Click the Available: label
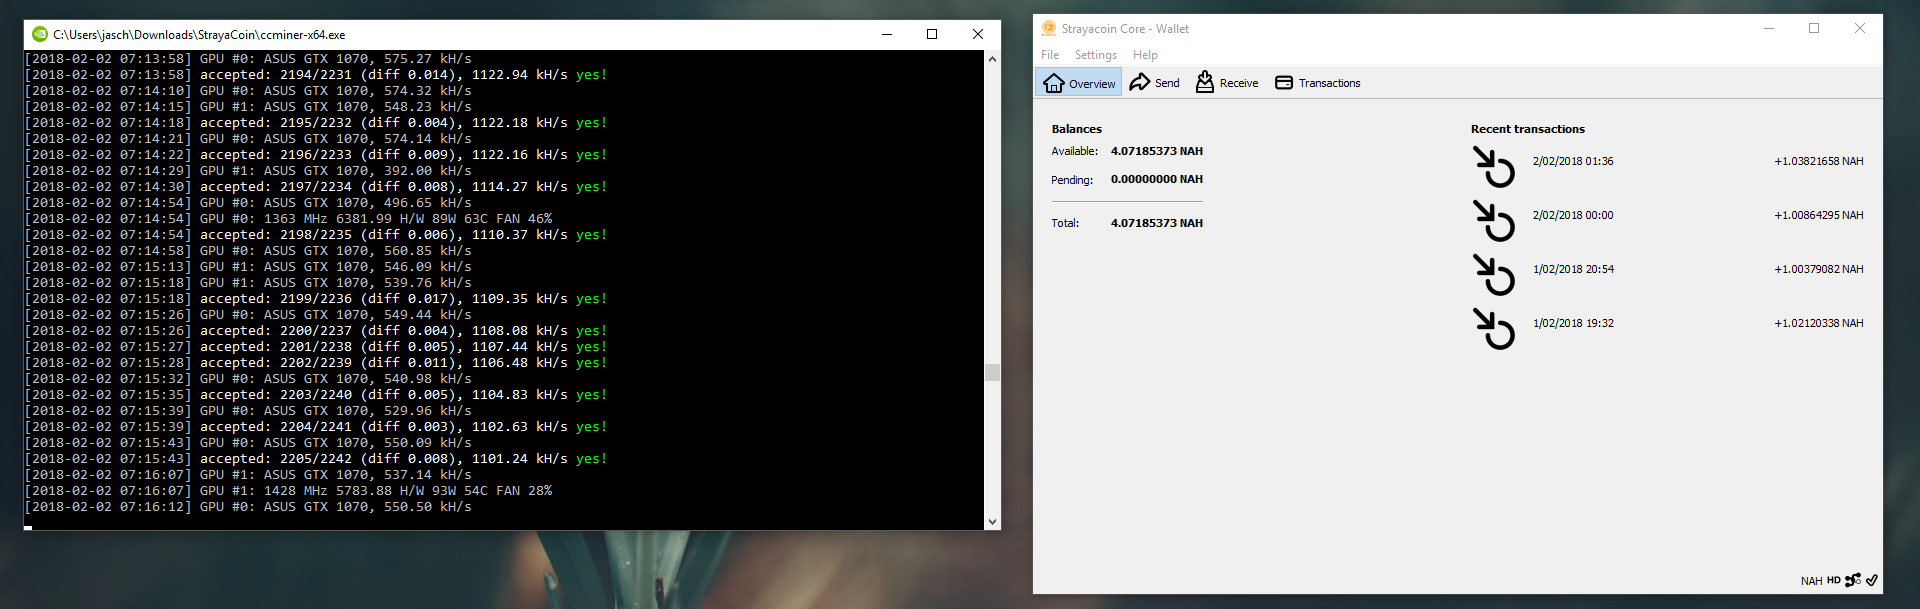1920x609 pixels. tap(1074, 151)
